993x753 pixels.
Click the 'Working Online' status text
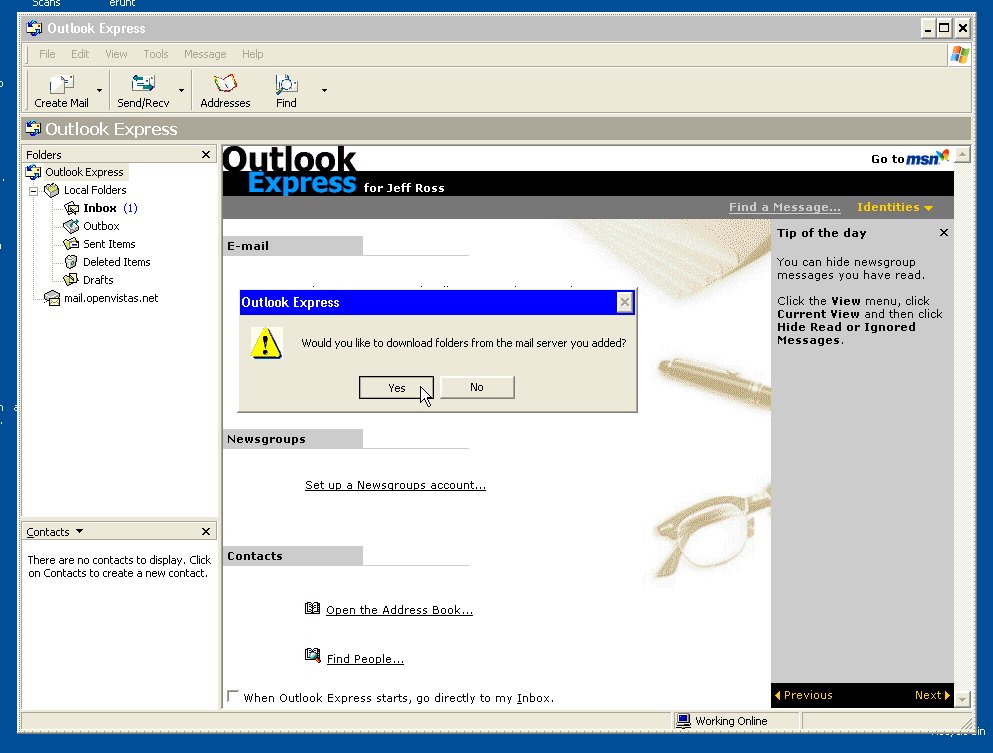coord(731,721)
